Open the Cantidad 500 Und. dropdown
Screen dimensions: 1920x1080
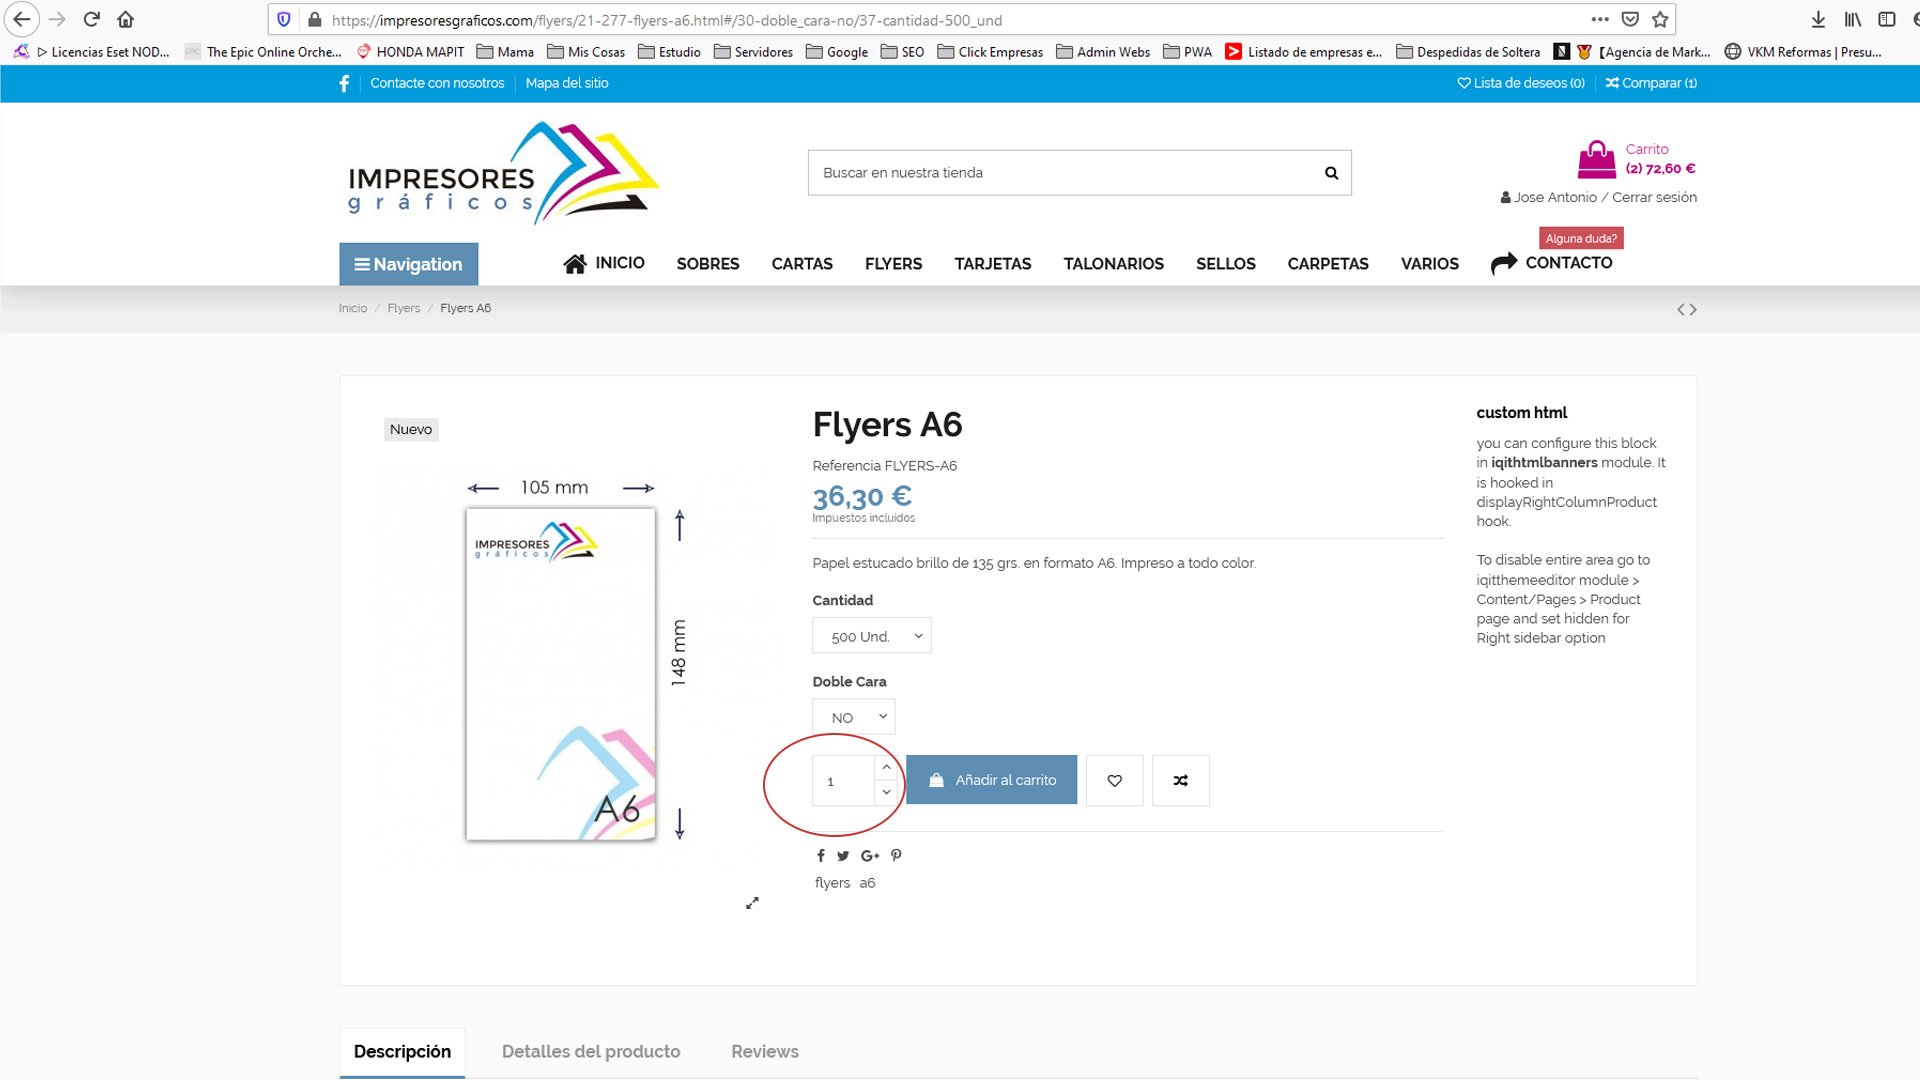(x=872, y=636)
